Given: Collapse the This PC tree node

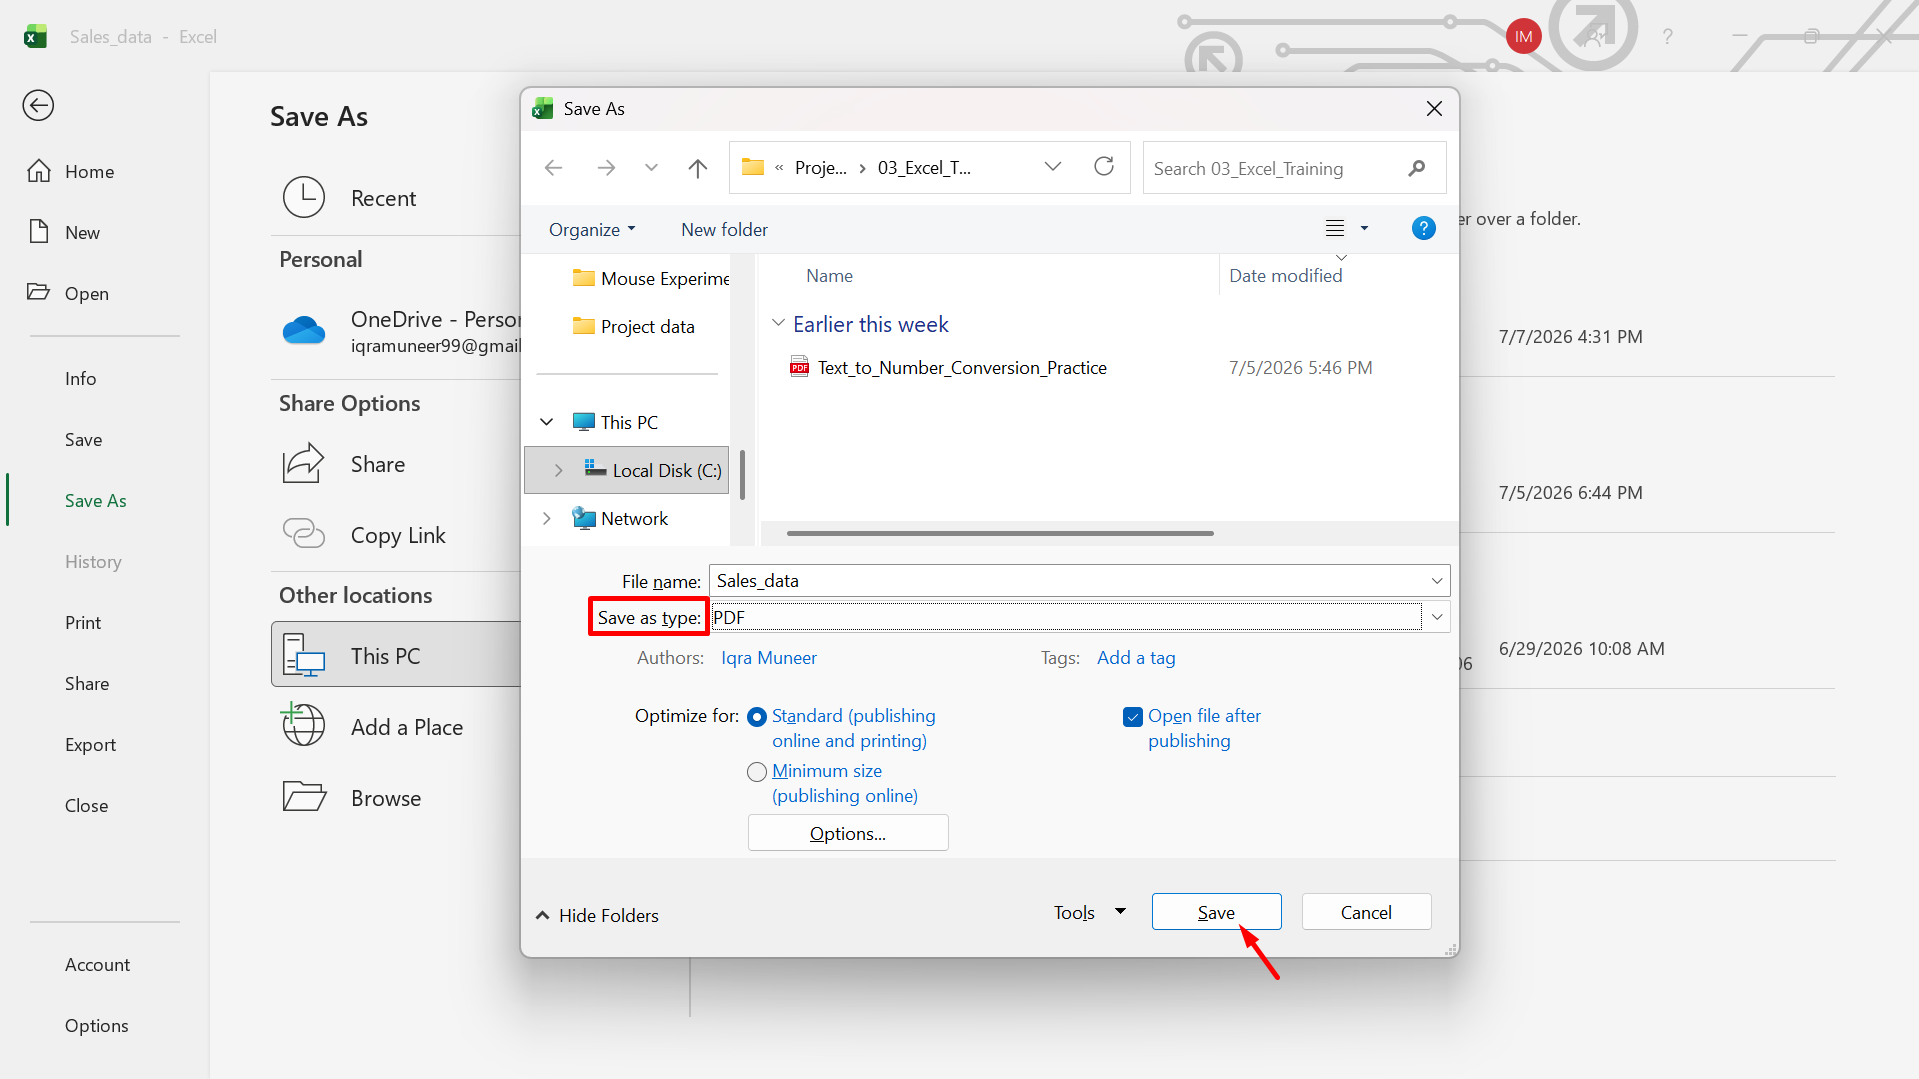Looking at the screenshot, I should tap(547, 422).
